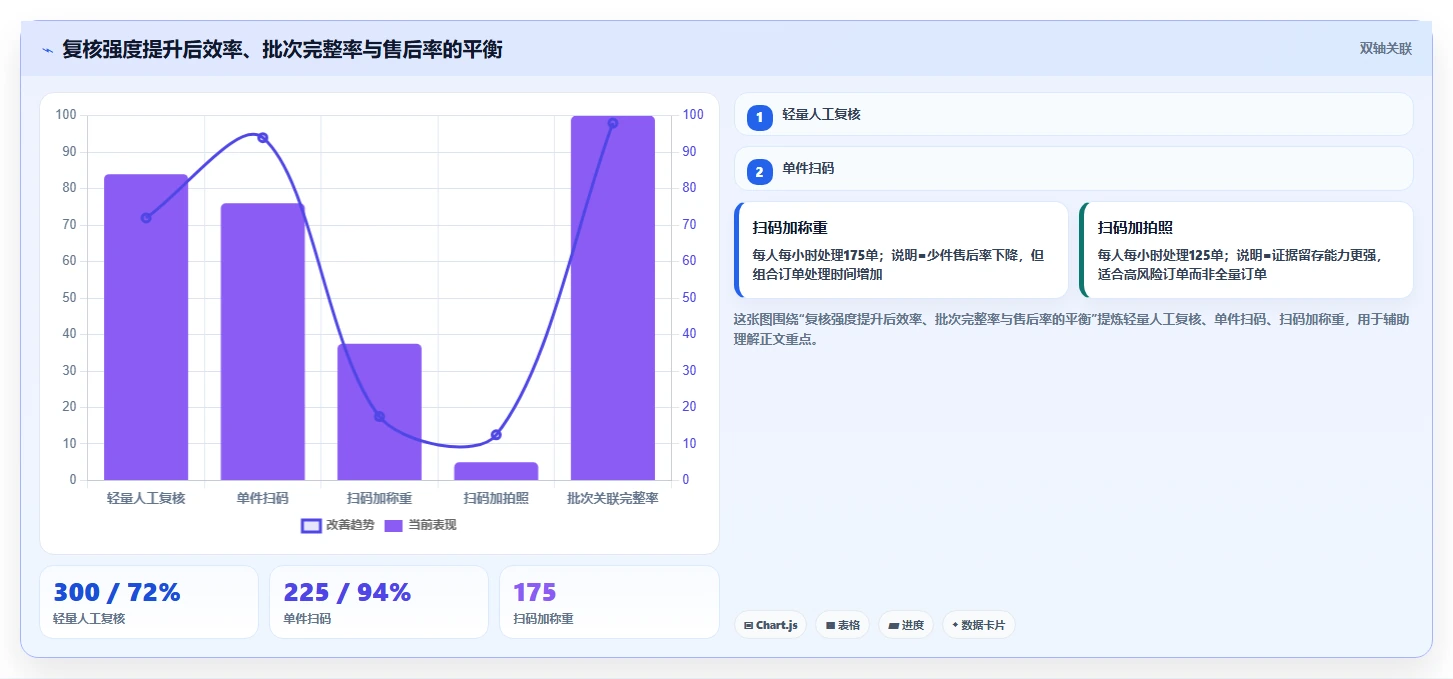Click the 175 扫码加称重 stat card
The image size is (1453, 679).
(x=609, y=602)
